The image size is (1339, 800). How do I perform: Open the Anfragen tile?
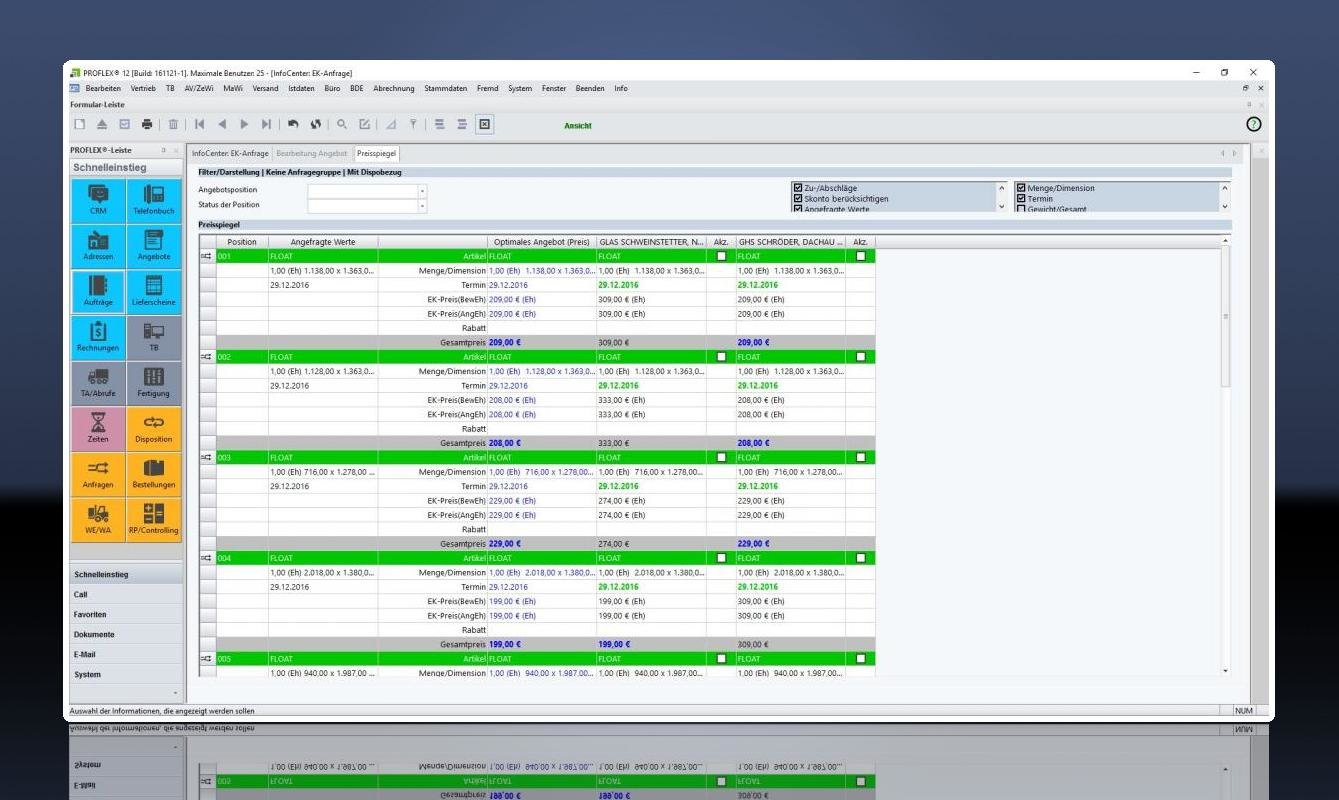coord(98,475)
